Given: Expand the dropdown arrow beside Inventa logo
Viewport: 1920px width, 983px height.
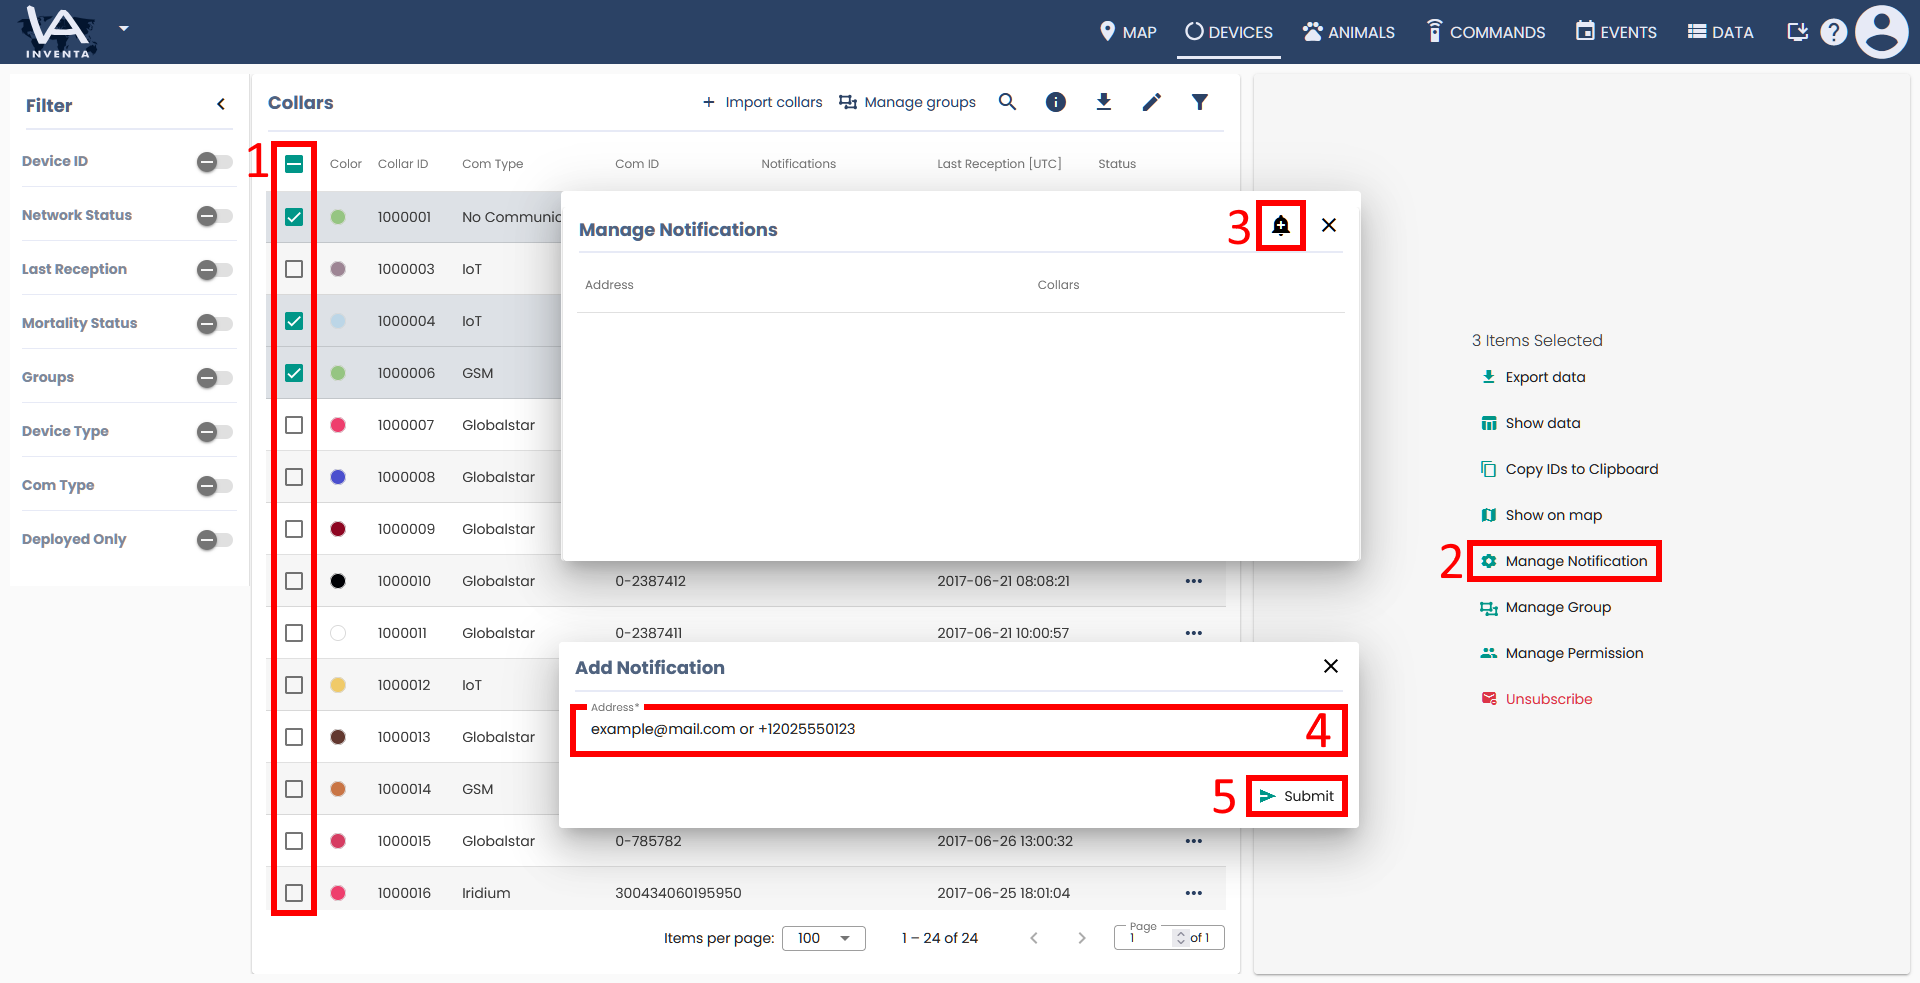Looking at the screenshot, I should [x=124, y=29].
